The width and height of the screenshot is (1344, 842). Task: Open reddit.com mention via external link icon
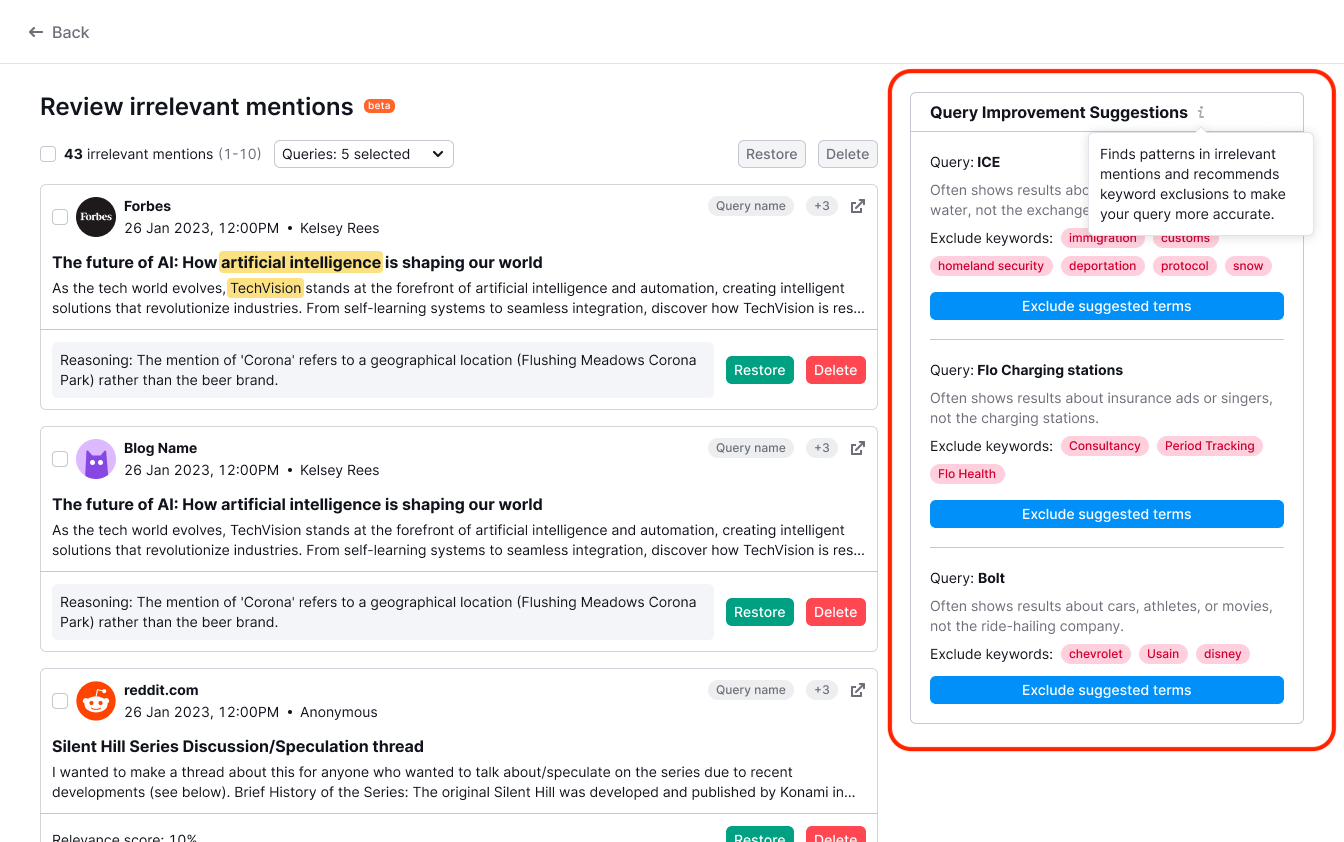coord(857,690)
